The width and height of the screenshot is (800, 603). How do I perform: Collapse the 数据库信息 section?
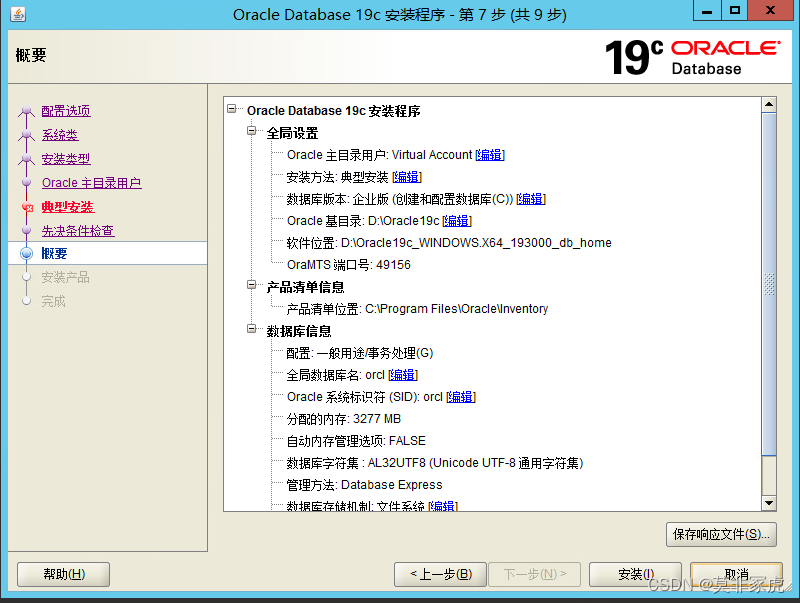coord(252,329)
